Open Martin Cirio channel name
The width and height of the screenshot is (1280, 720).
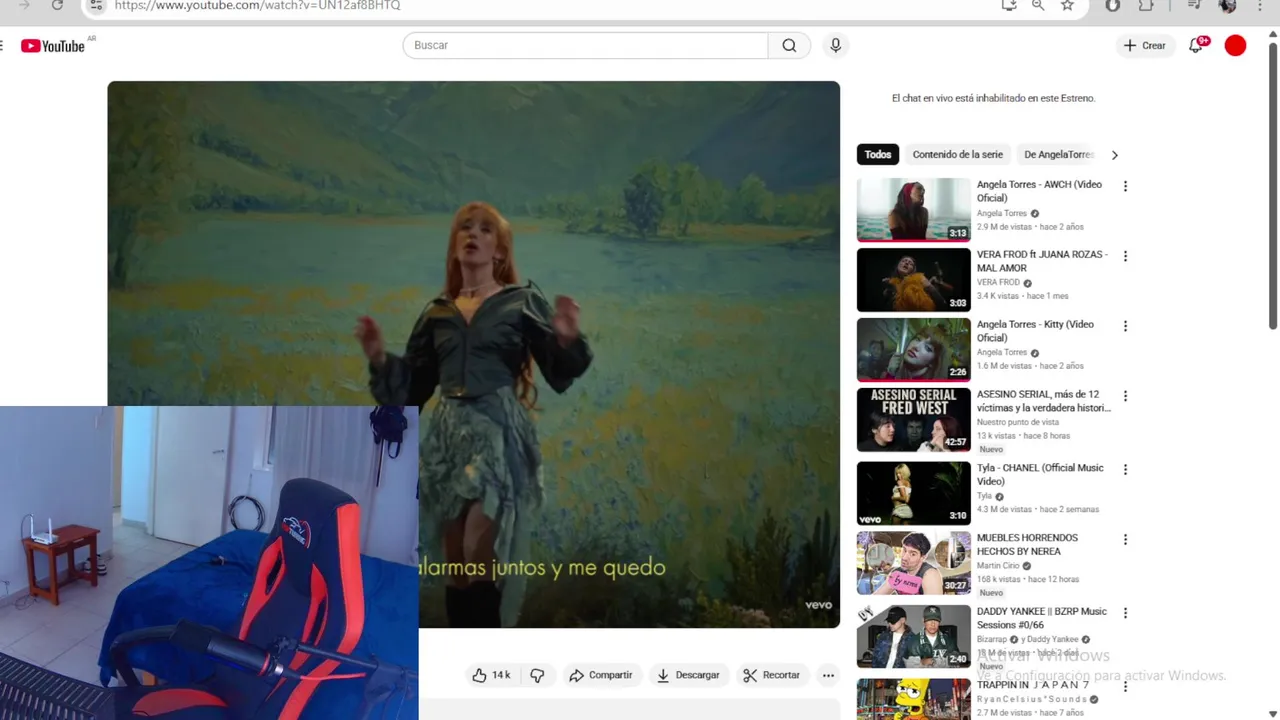coord(999,566)
